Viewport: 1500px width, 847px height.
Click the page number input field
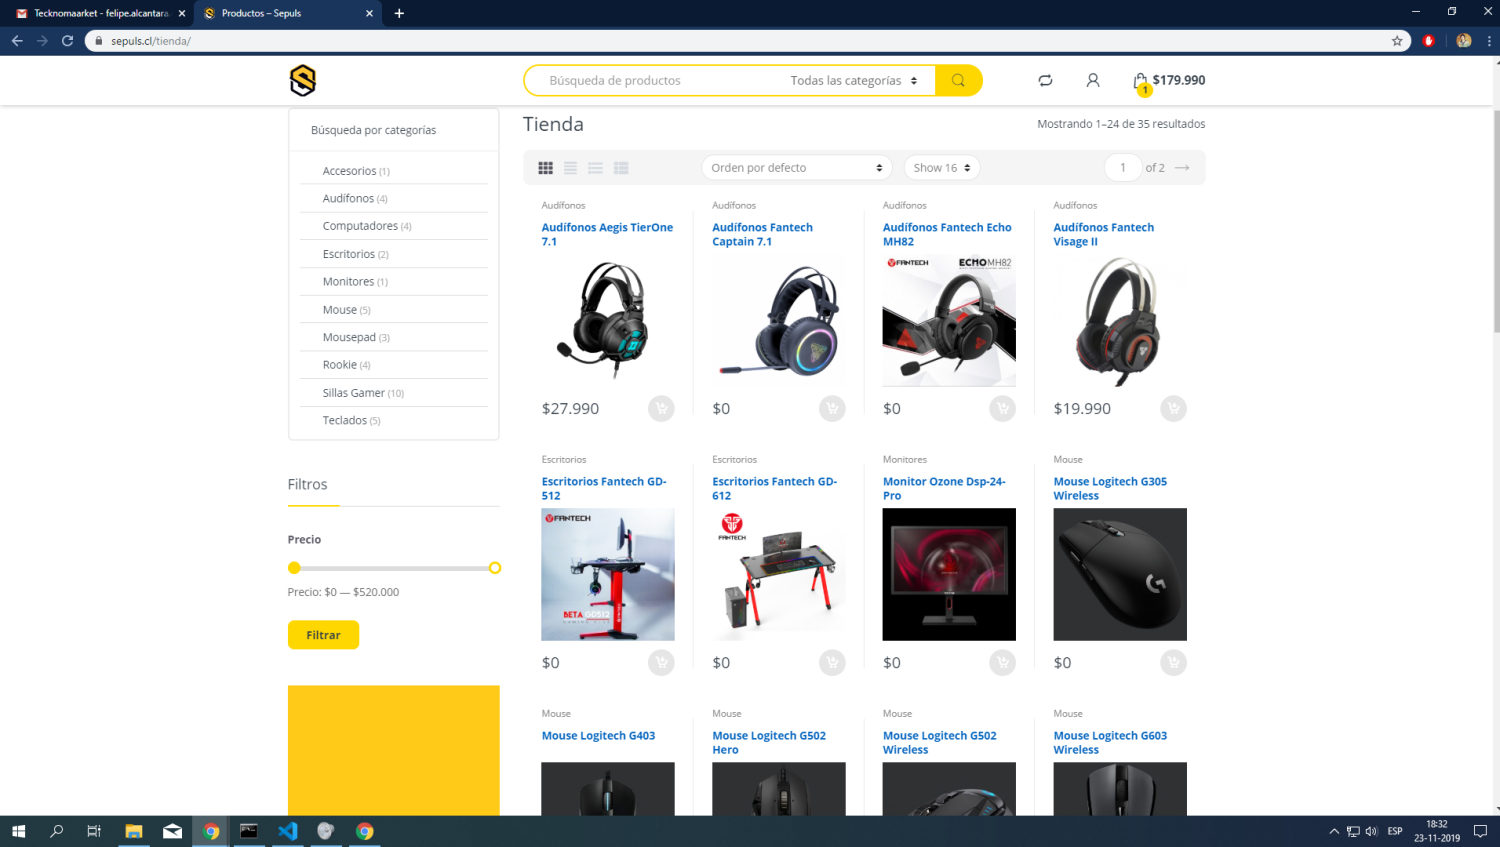point(1123,168)
